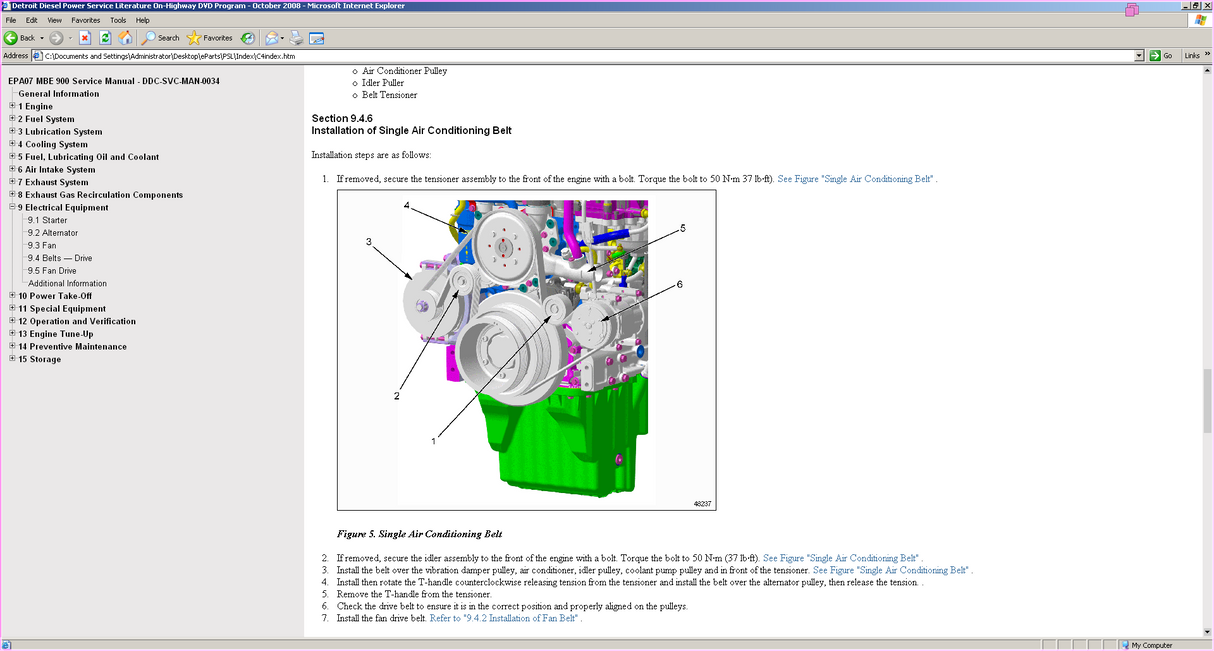Open the Favorites star panel
This screenshot has height=651, width=1214.
[x=209, y=38]
